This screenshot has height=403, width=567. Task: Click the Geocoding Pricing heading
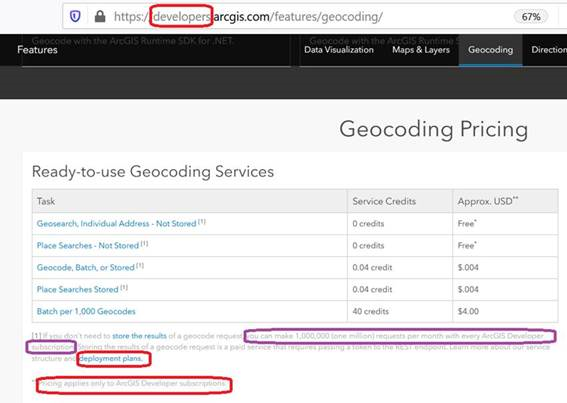[434, 129]
